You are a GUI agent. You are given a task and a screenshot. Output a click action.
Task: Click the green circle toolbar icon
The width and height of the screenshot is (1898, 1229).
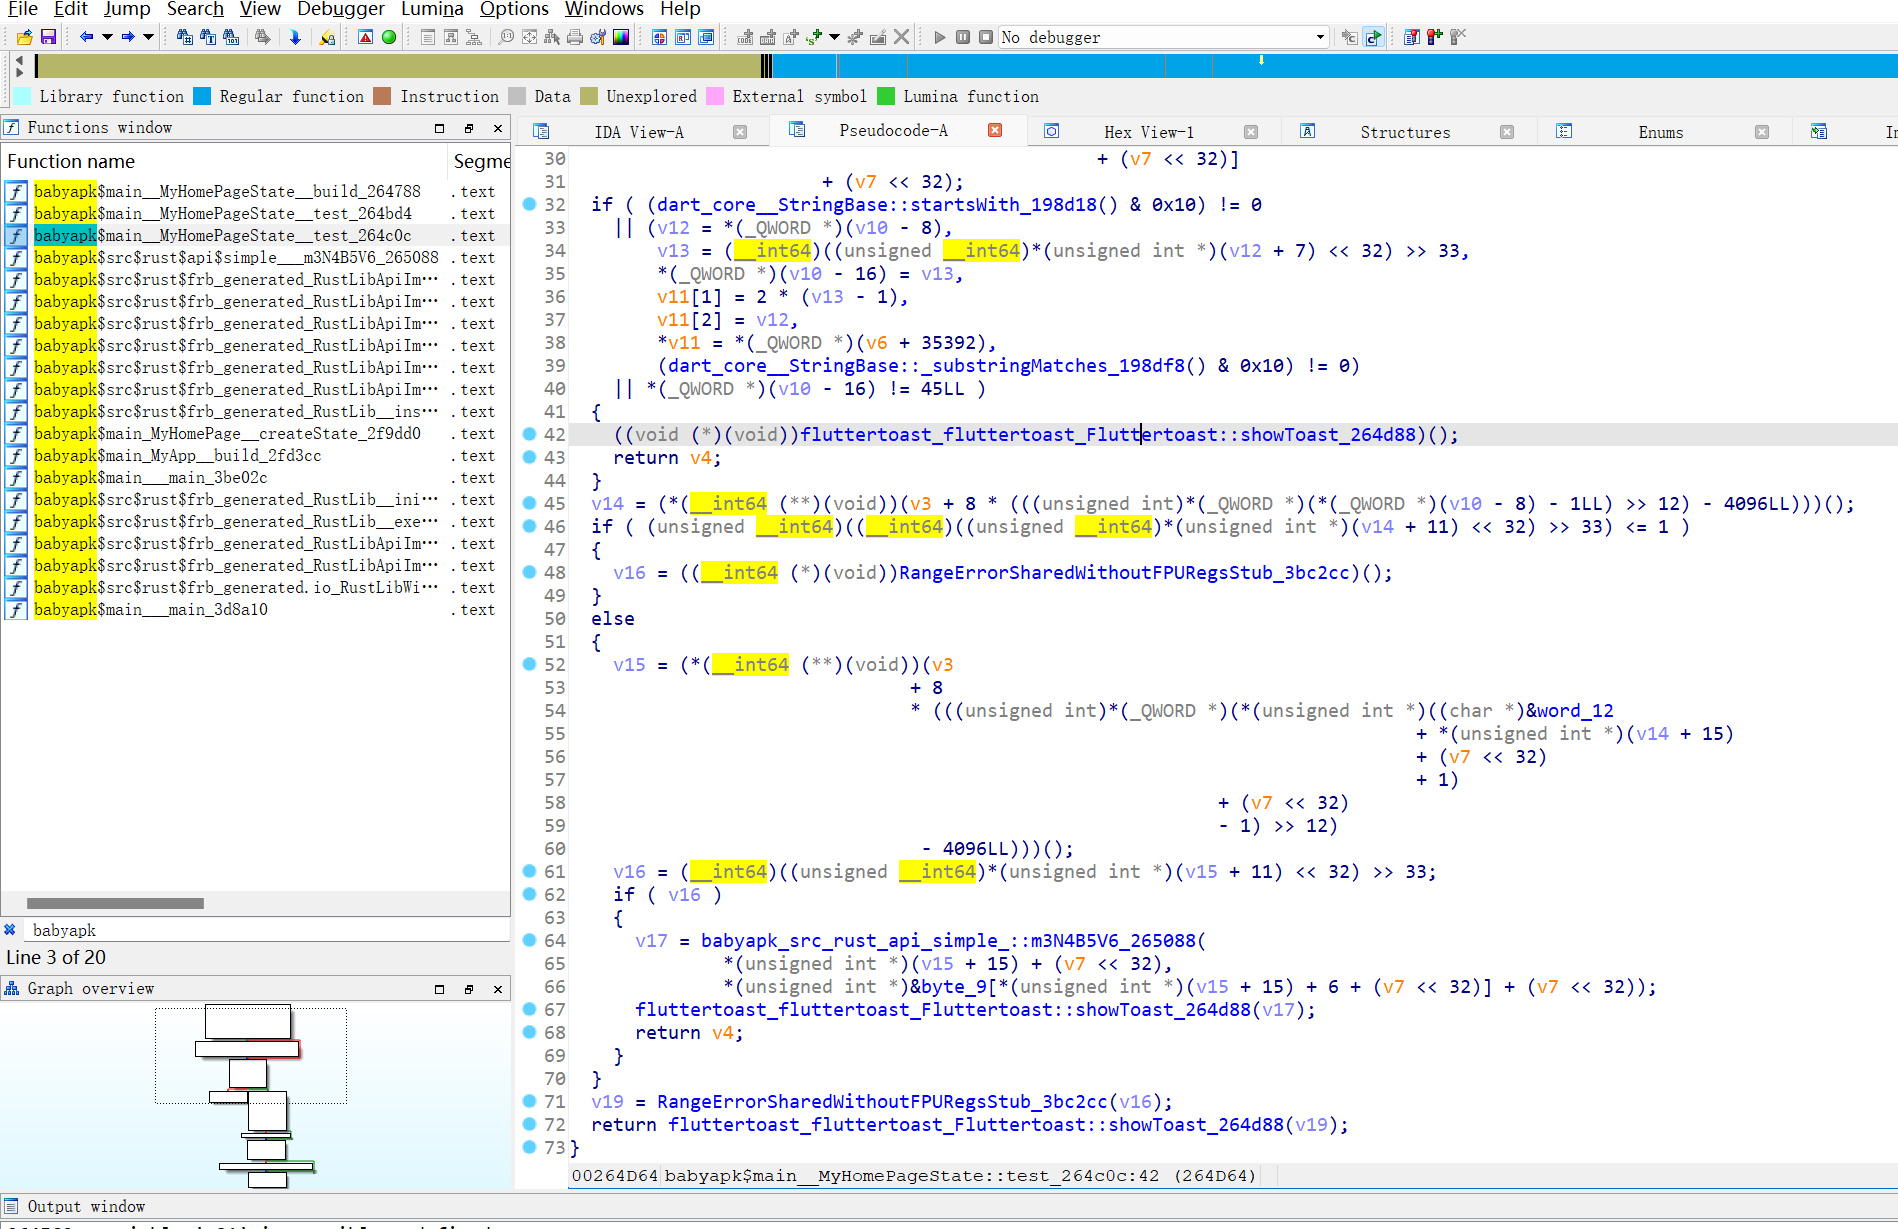pyautogui.click(x=389, y=37)
